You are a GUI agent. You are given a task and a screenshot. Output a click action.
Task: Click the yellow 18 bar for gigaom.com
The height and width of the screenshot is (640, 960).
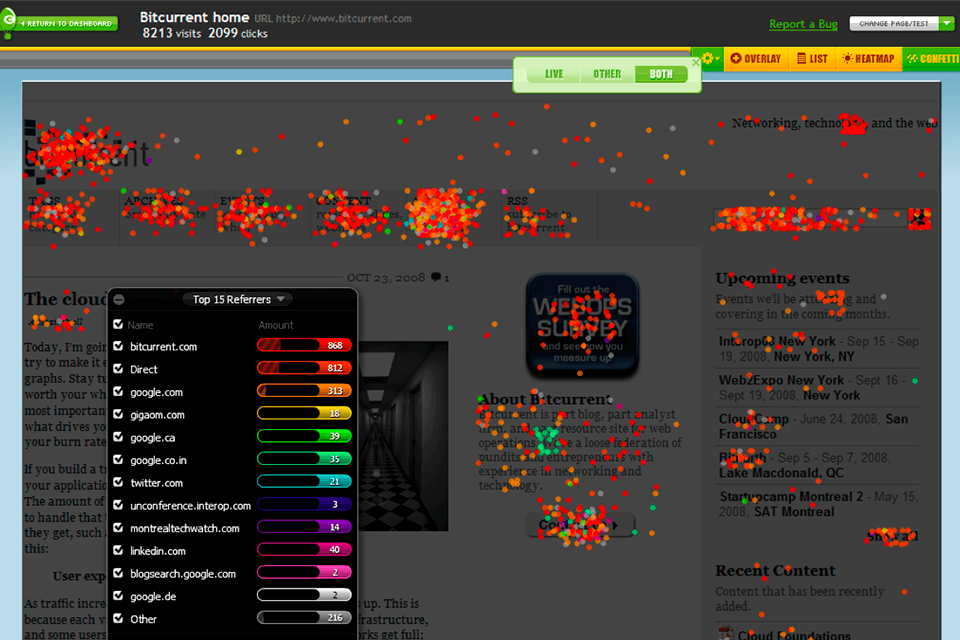click(304, 413)
